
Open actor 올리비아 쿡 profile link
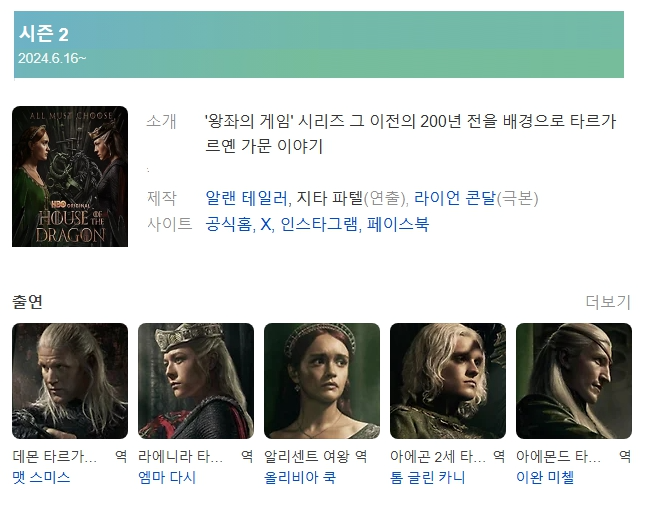[x=300, y=477]
